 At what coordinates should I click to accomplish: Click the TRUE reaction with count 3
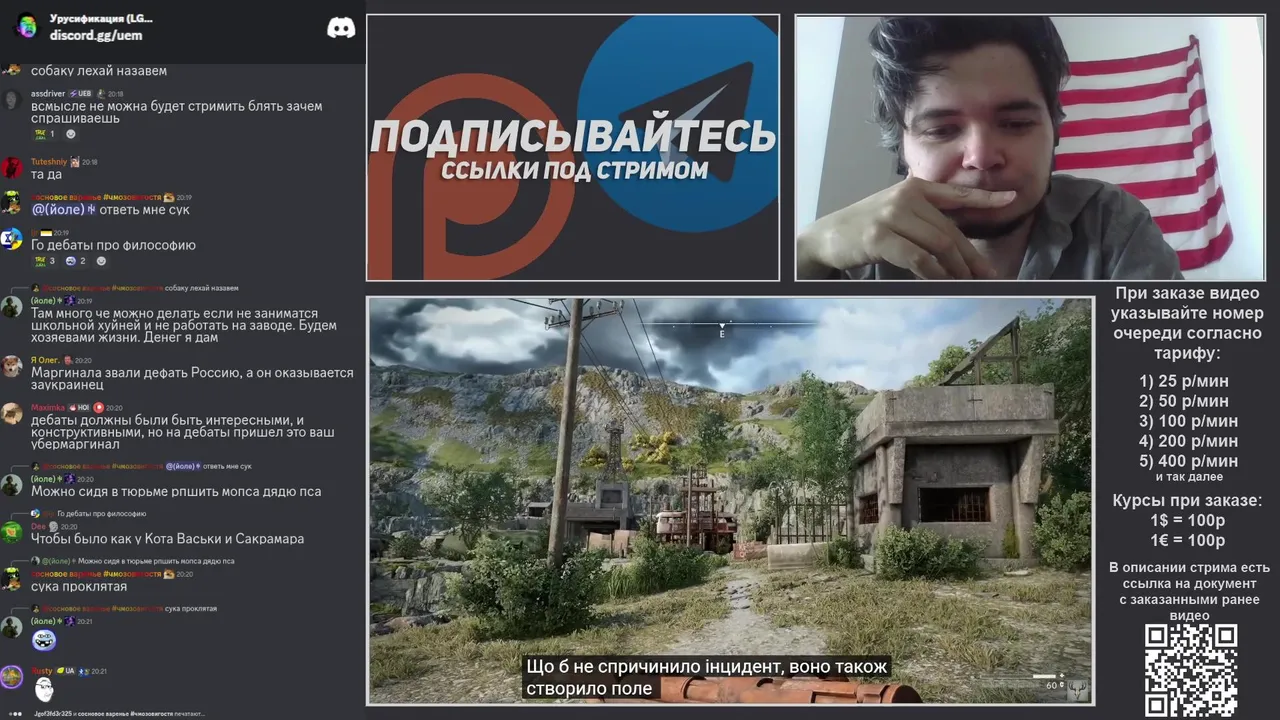(x=44, y=261)
